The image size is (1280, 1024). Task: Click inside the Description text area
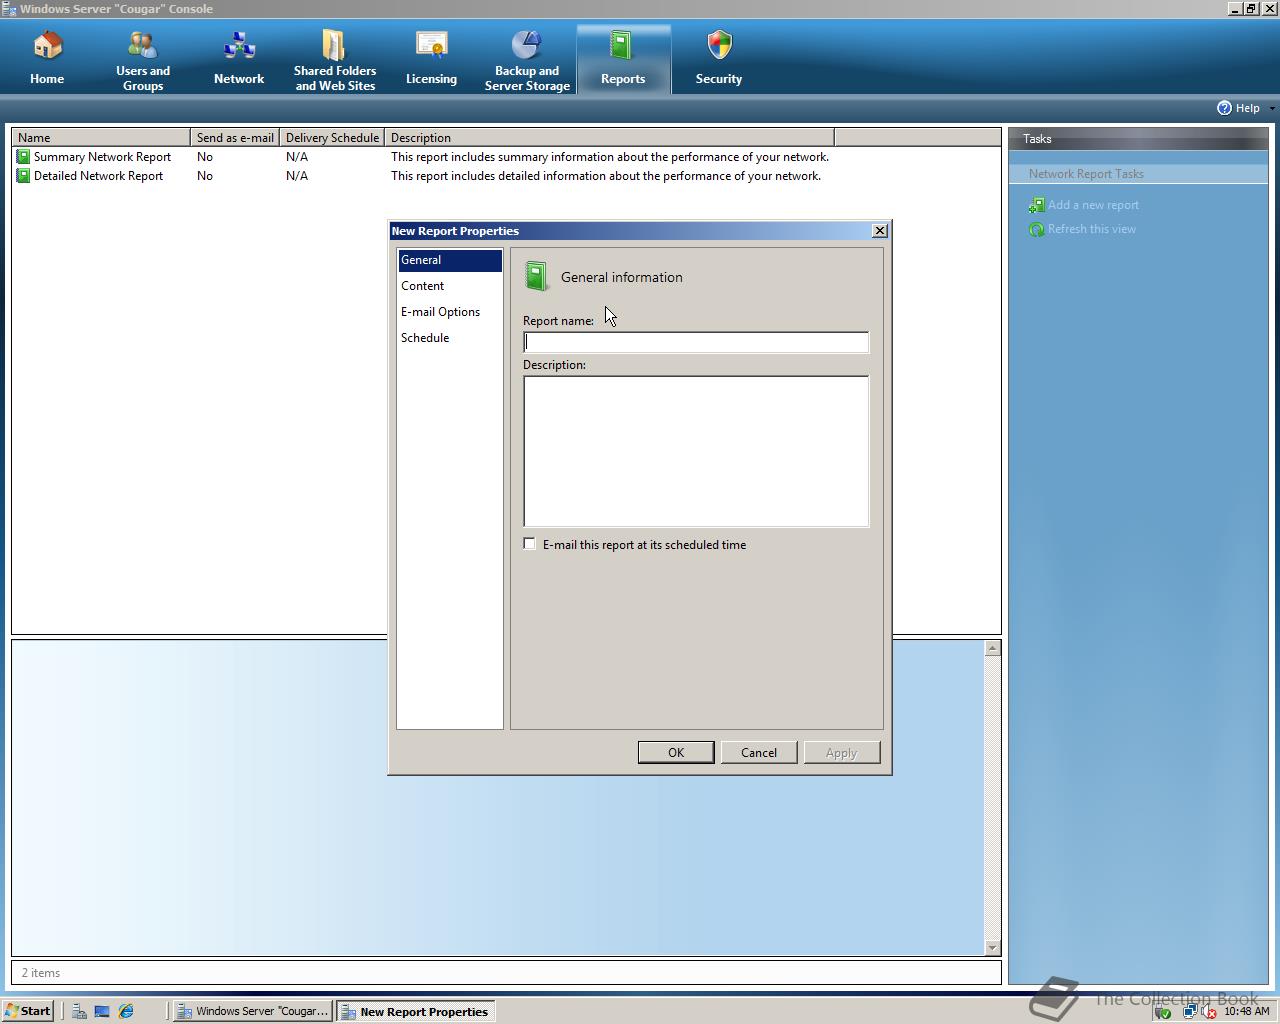696,451
